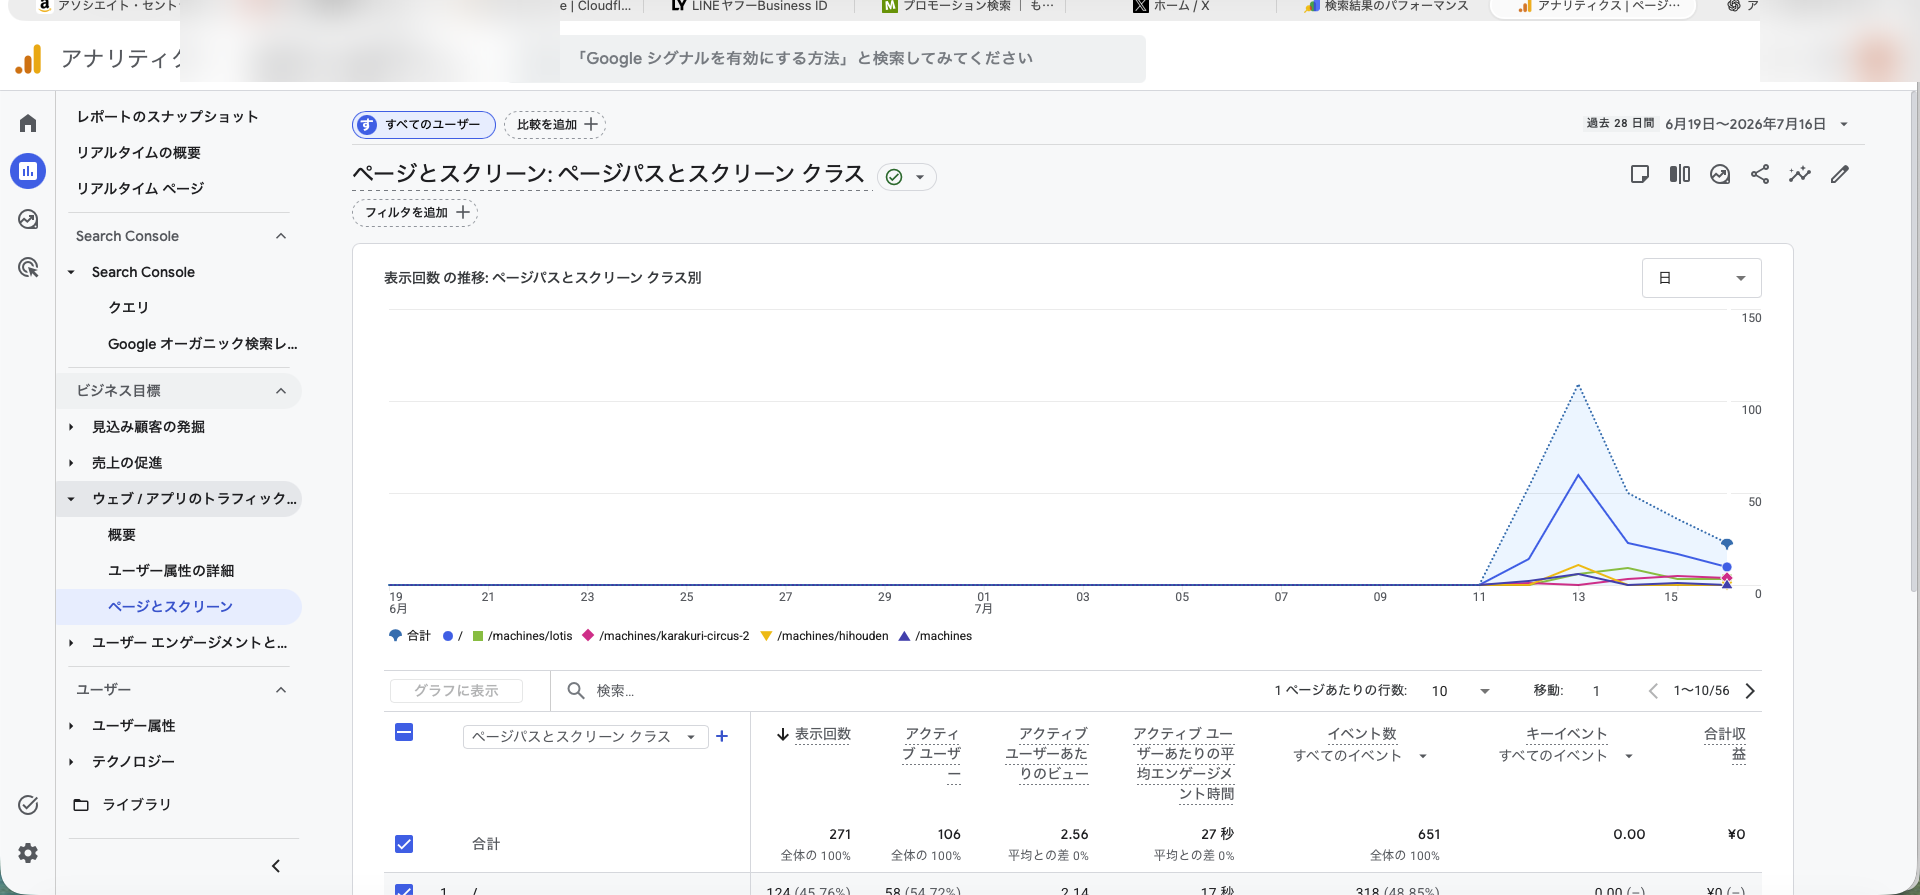This screenshot has height=895, width=1920.
Task: Open the Explore icon in left rail
Action: point(28,219)
